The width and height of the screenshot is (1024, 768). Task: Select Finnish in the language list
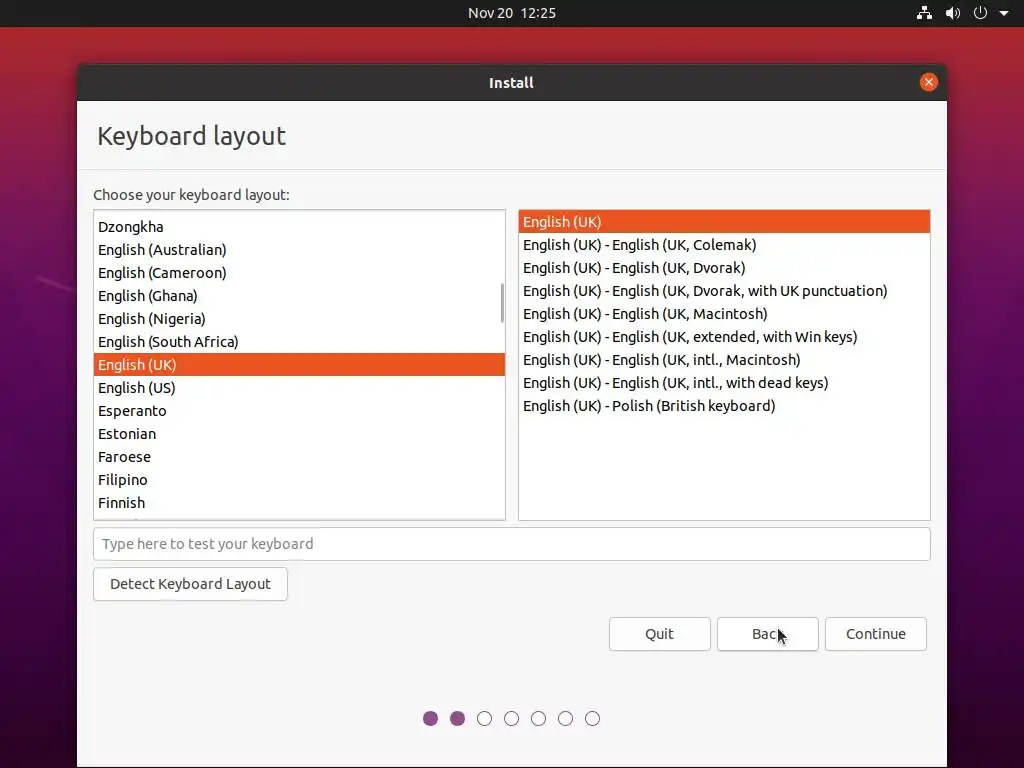pos(299,503)
